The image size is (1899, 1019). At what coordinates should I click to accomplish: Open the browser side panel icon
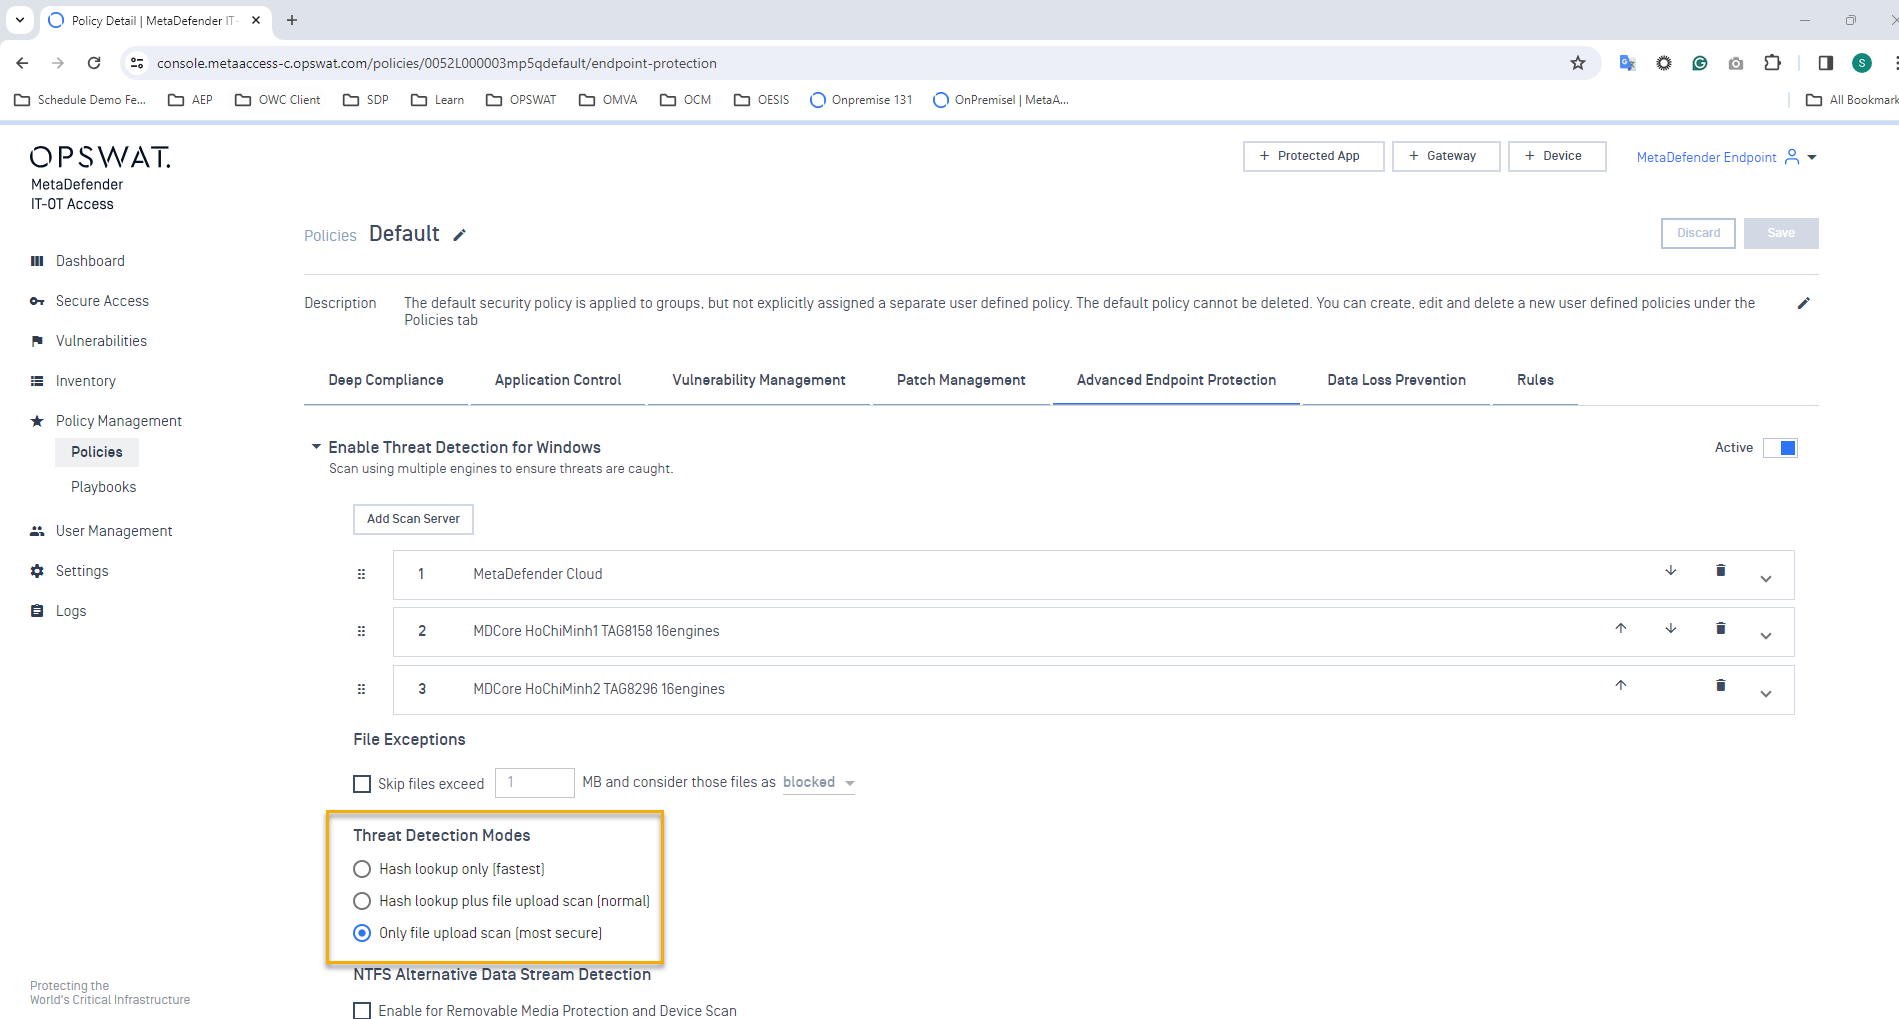(1826, 63)
